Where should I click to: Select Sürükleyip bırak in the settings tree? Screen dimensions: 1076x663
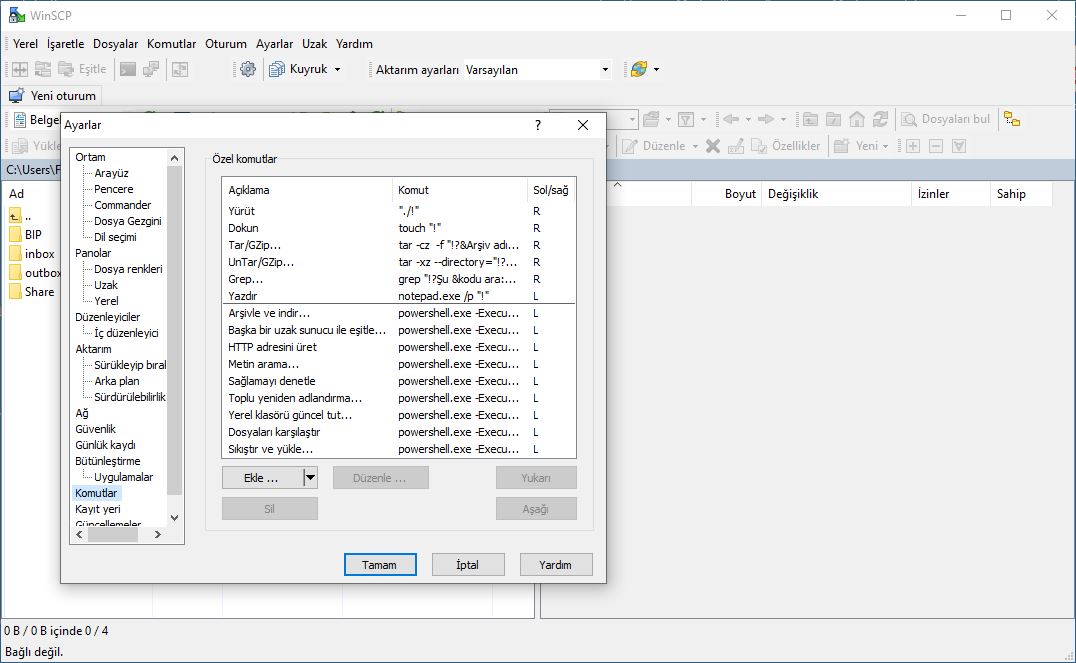coord(130,365)
